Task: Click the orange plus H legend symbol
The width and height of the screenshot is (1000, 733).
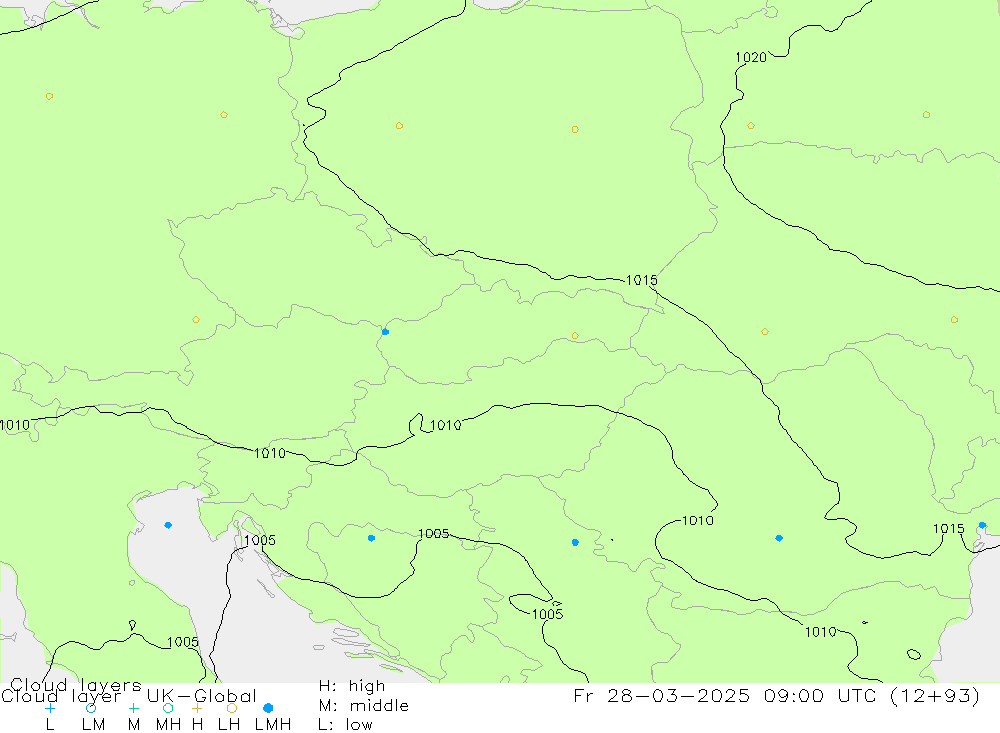Action: pyautogui.click(x=197, y=708)
